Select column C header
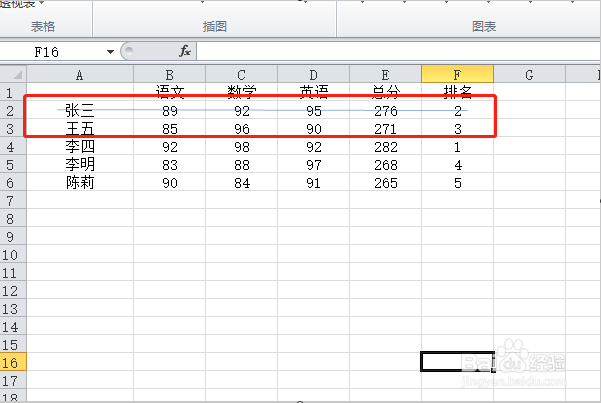 pos(241,74)
